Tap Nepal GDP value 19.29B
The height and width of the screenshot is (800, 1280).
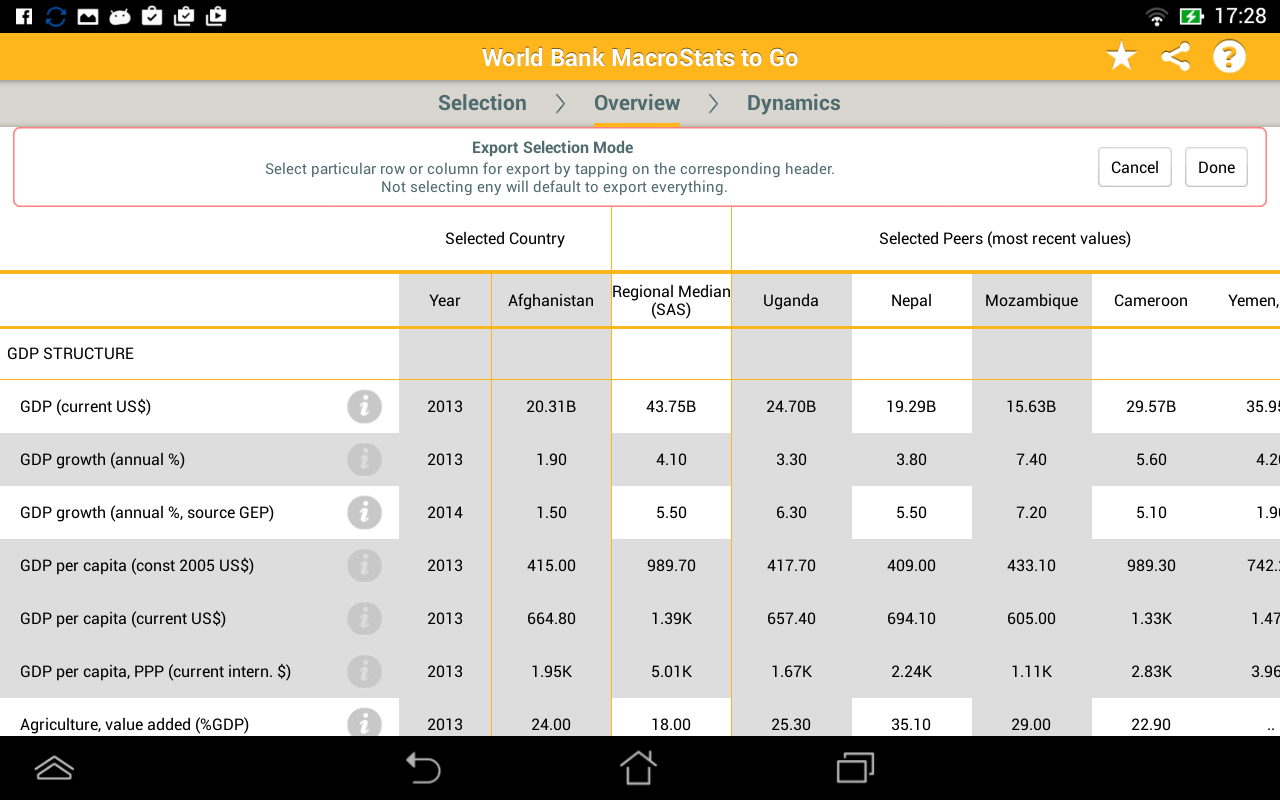click(911, 406)
